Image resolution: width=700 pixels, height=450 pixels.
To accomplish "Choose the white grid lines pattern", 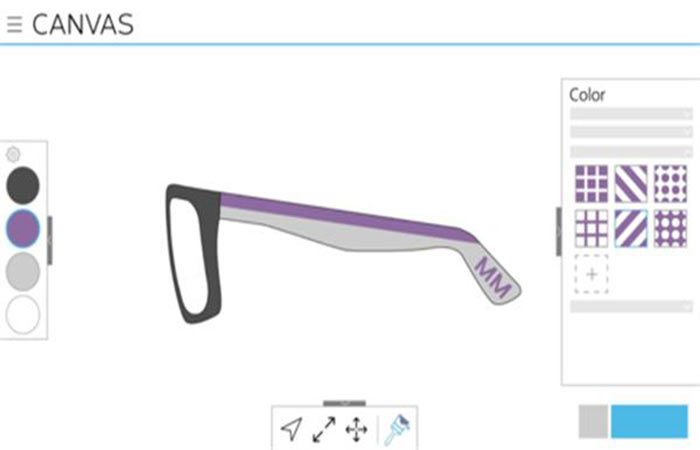I will point(592,229).
